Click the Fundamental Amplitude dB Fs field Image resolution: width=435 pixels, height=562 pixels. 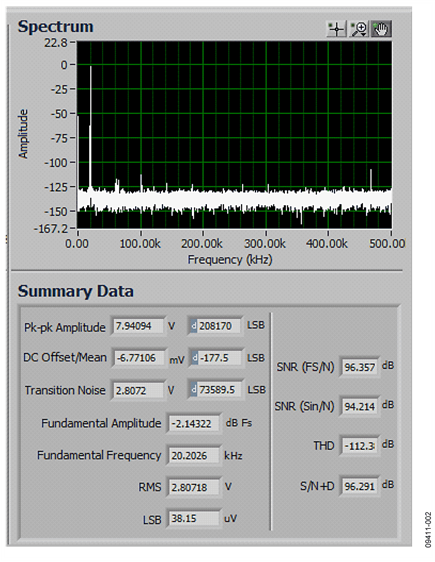(x=194, y=424)
